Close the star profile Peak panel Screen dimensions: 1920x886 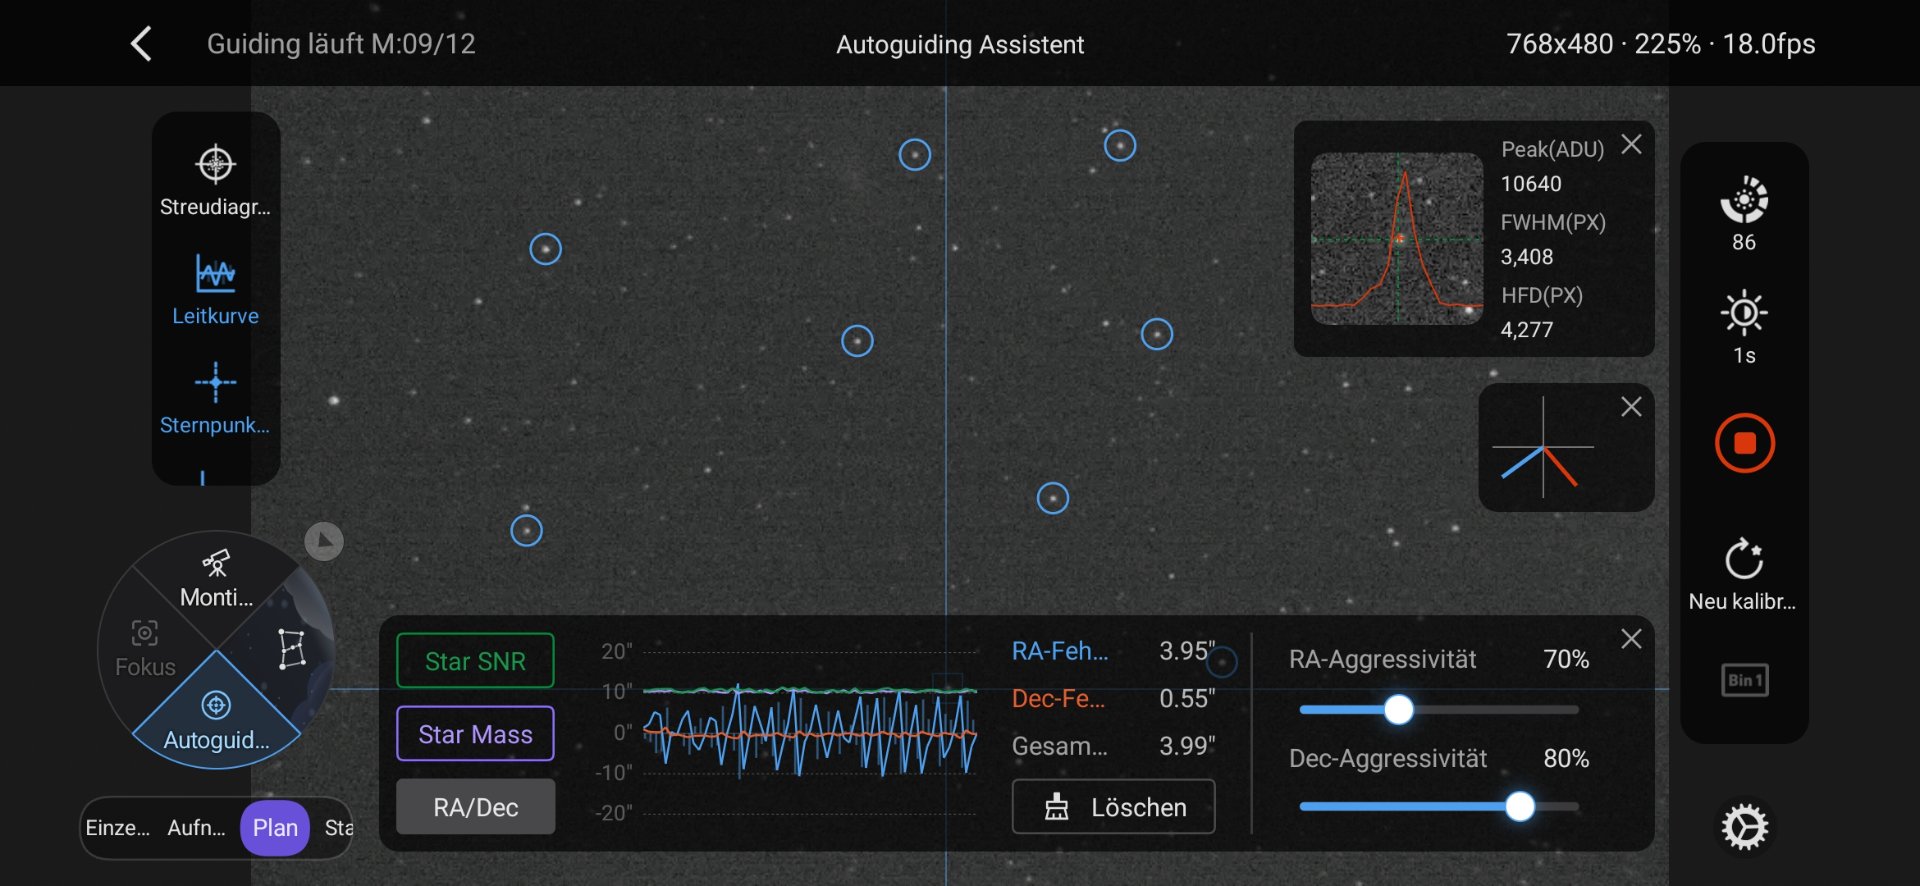point(1631,144)
